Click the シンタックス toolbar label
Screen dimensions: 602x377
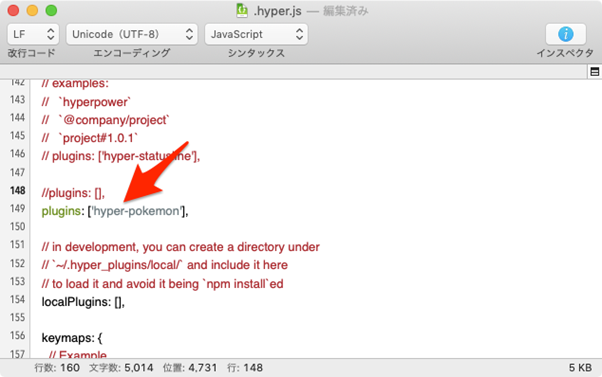256,53
